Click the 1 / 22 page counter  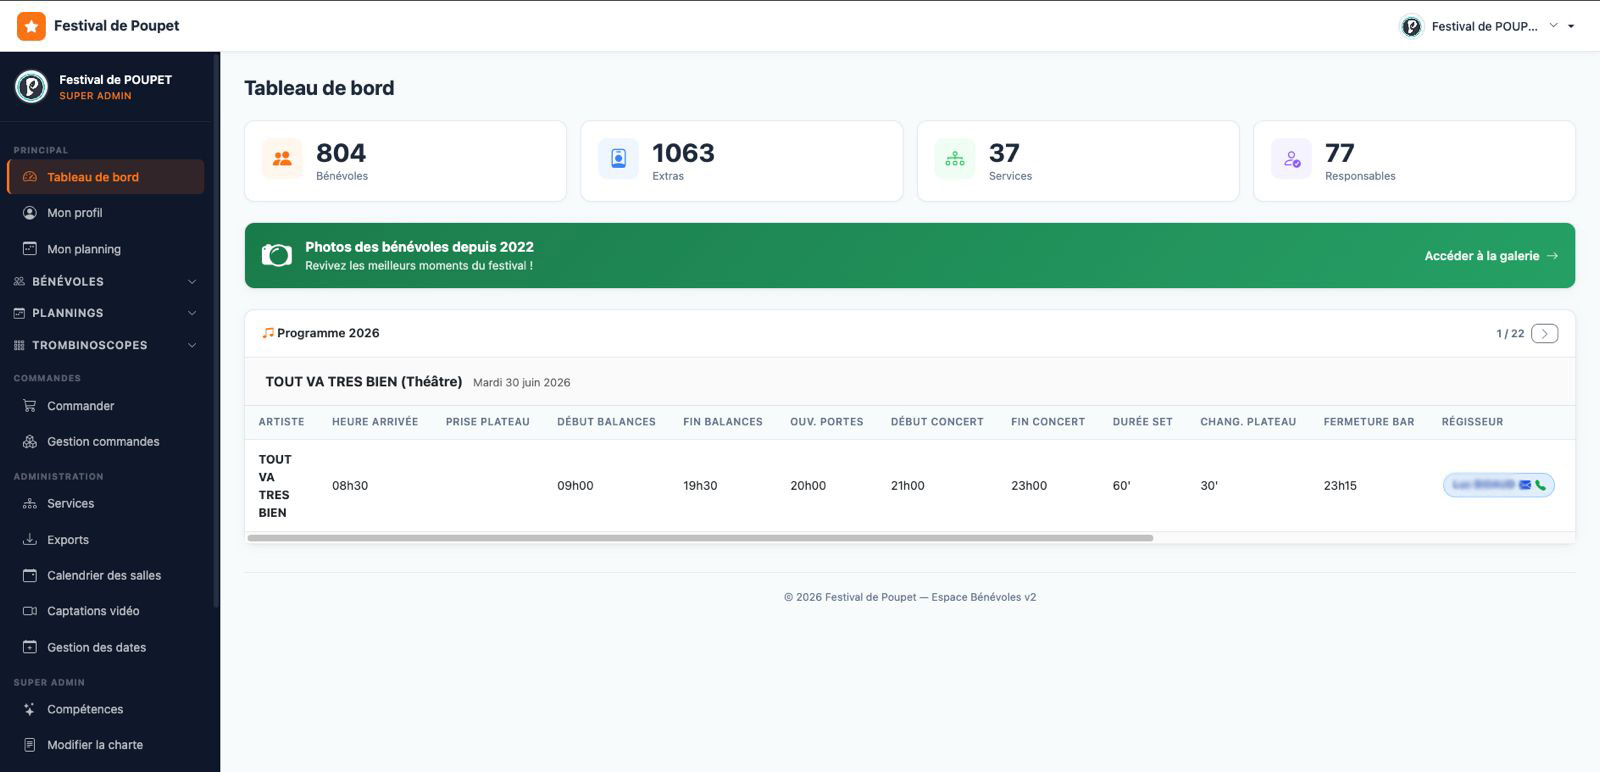coord(1510,334)
